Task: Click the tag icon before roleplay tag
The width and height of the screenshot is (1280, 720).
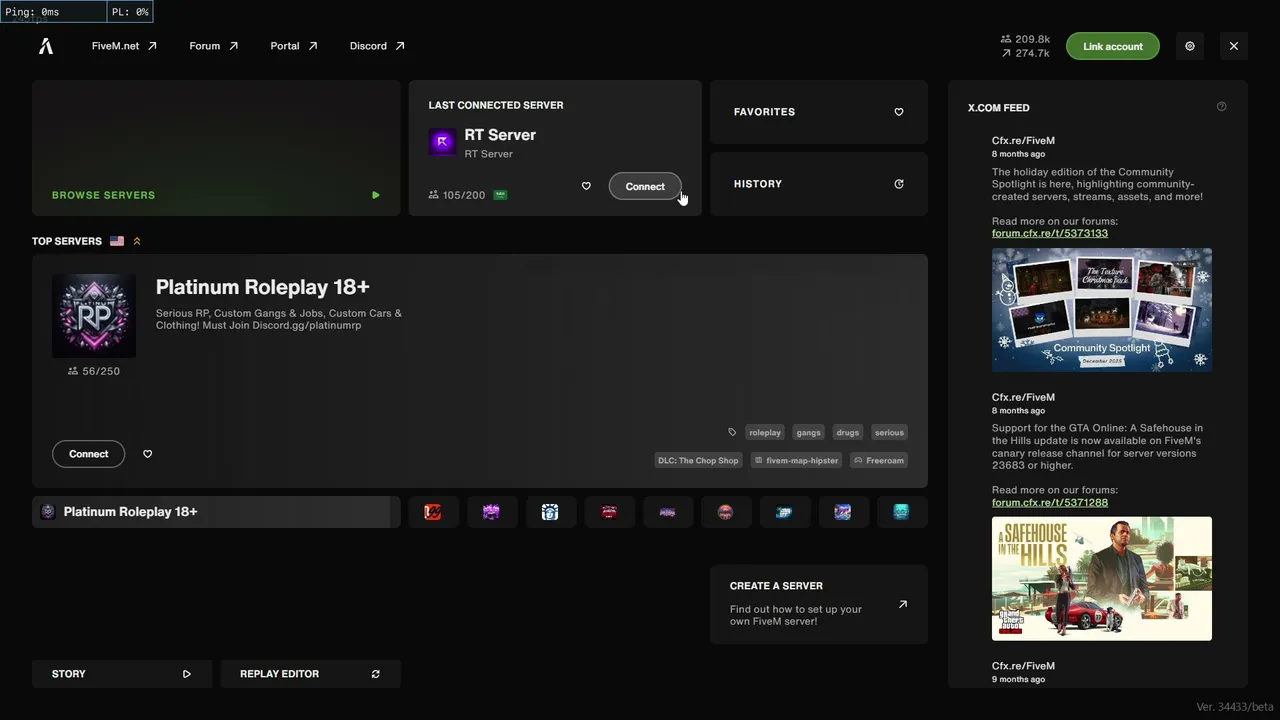Action: point(732,432)
